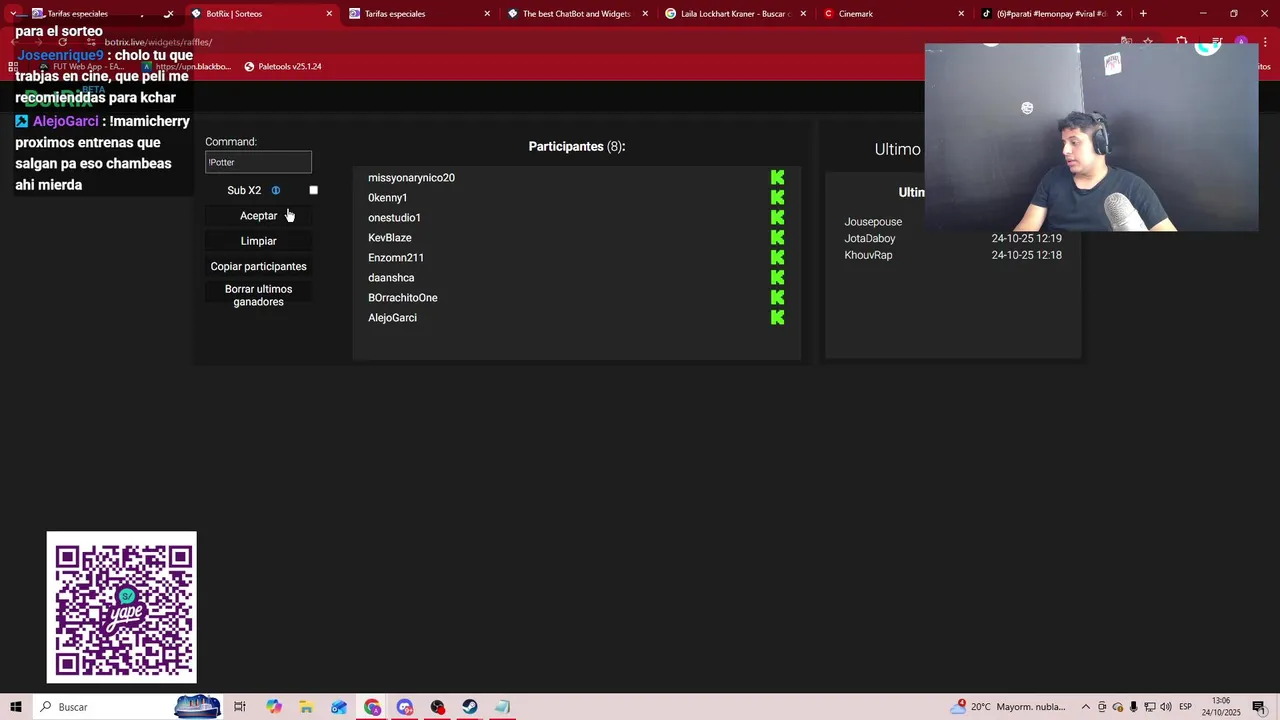Select participant Enzomn211
Image resolution: width=1280 pixels, height=720 pixels.
pyautogui.click(x=396, y=258)
